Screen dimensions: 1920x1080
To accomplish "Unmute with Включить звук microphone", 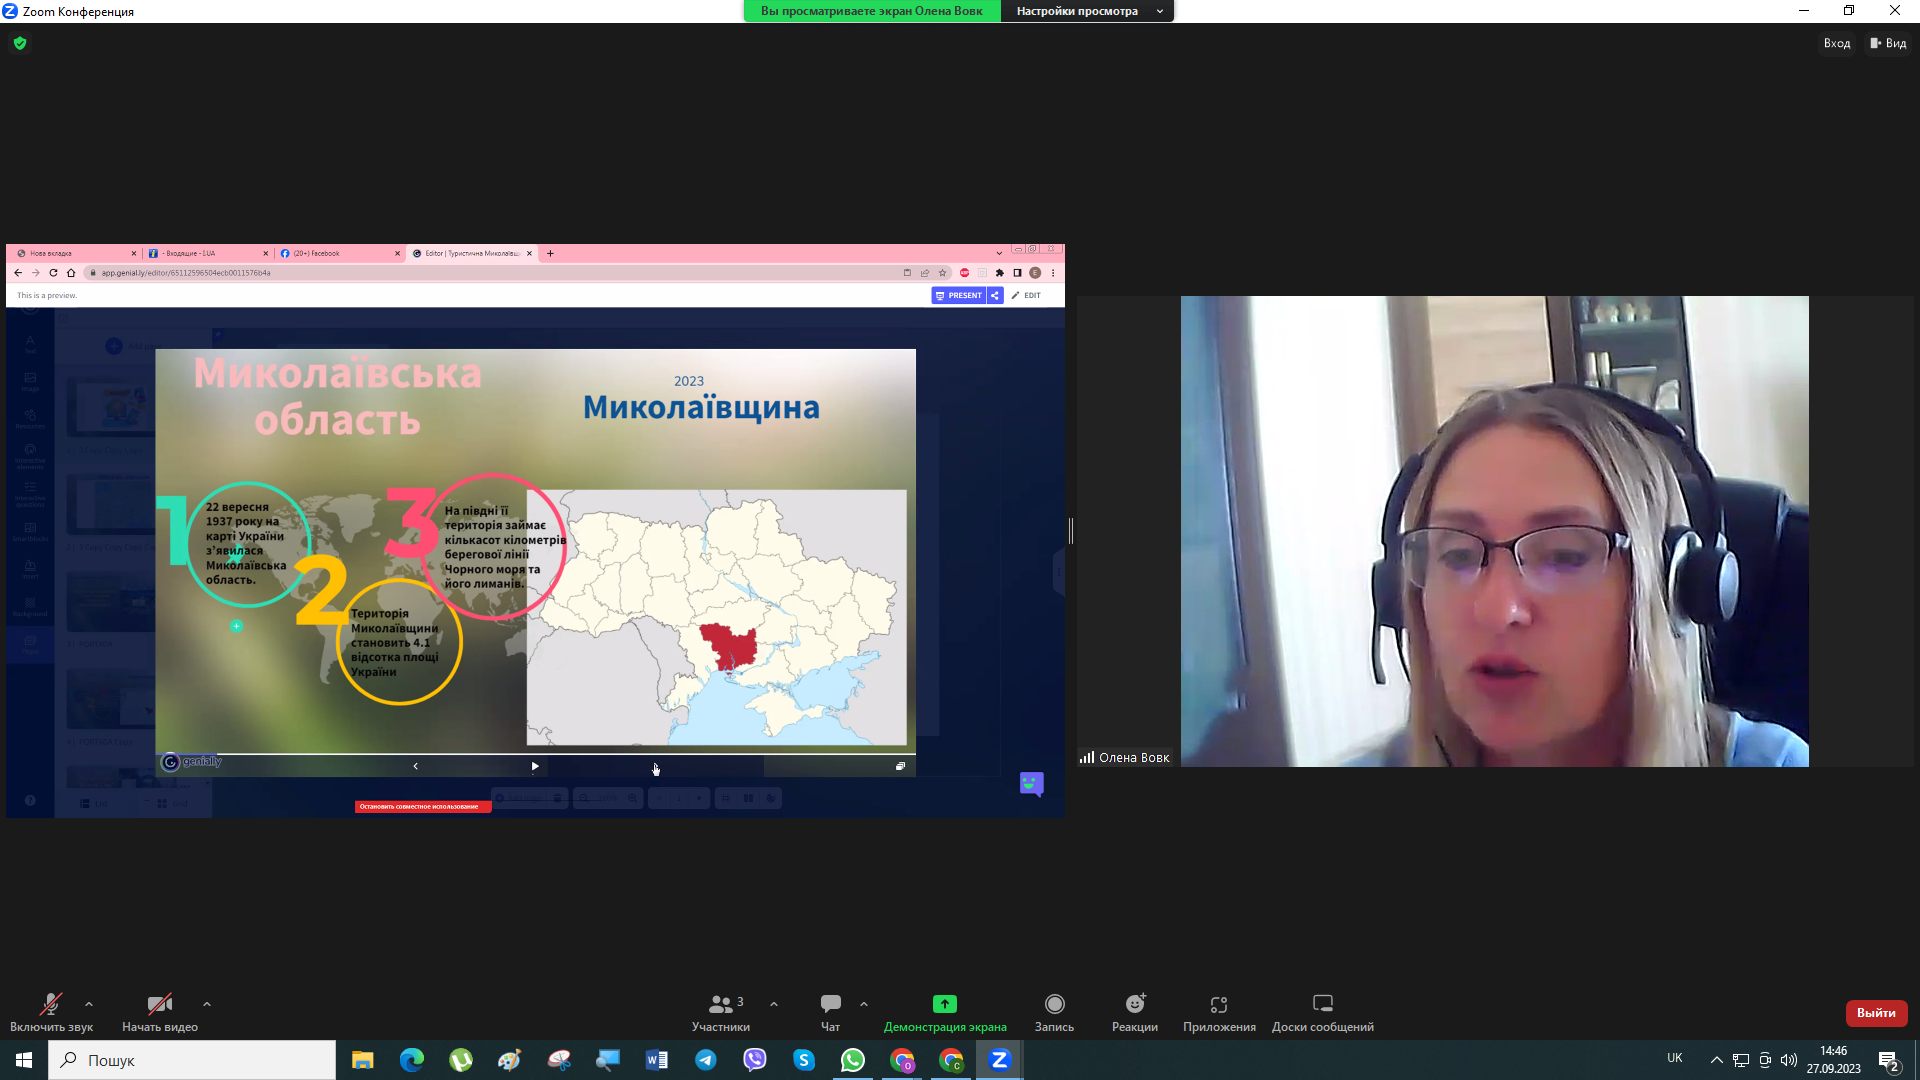I will coord(50,1011).
